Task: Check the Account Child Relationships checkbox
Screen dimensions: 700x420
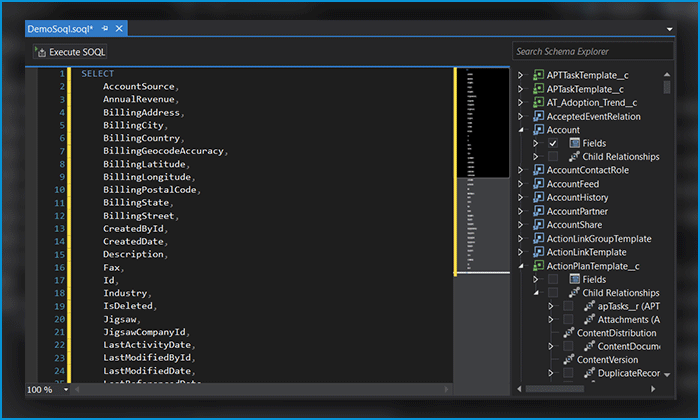Action: (x=553, y=157)
